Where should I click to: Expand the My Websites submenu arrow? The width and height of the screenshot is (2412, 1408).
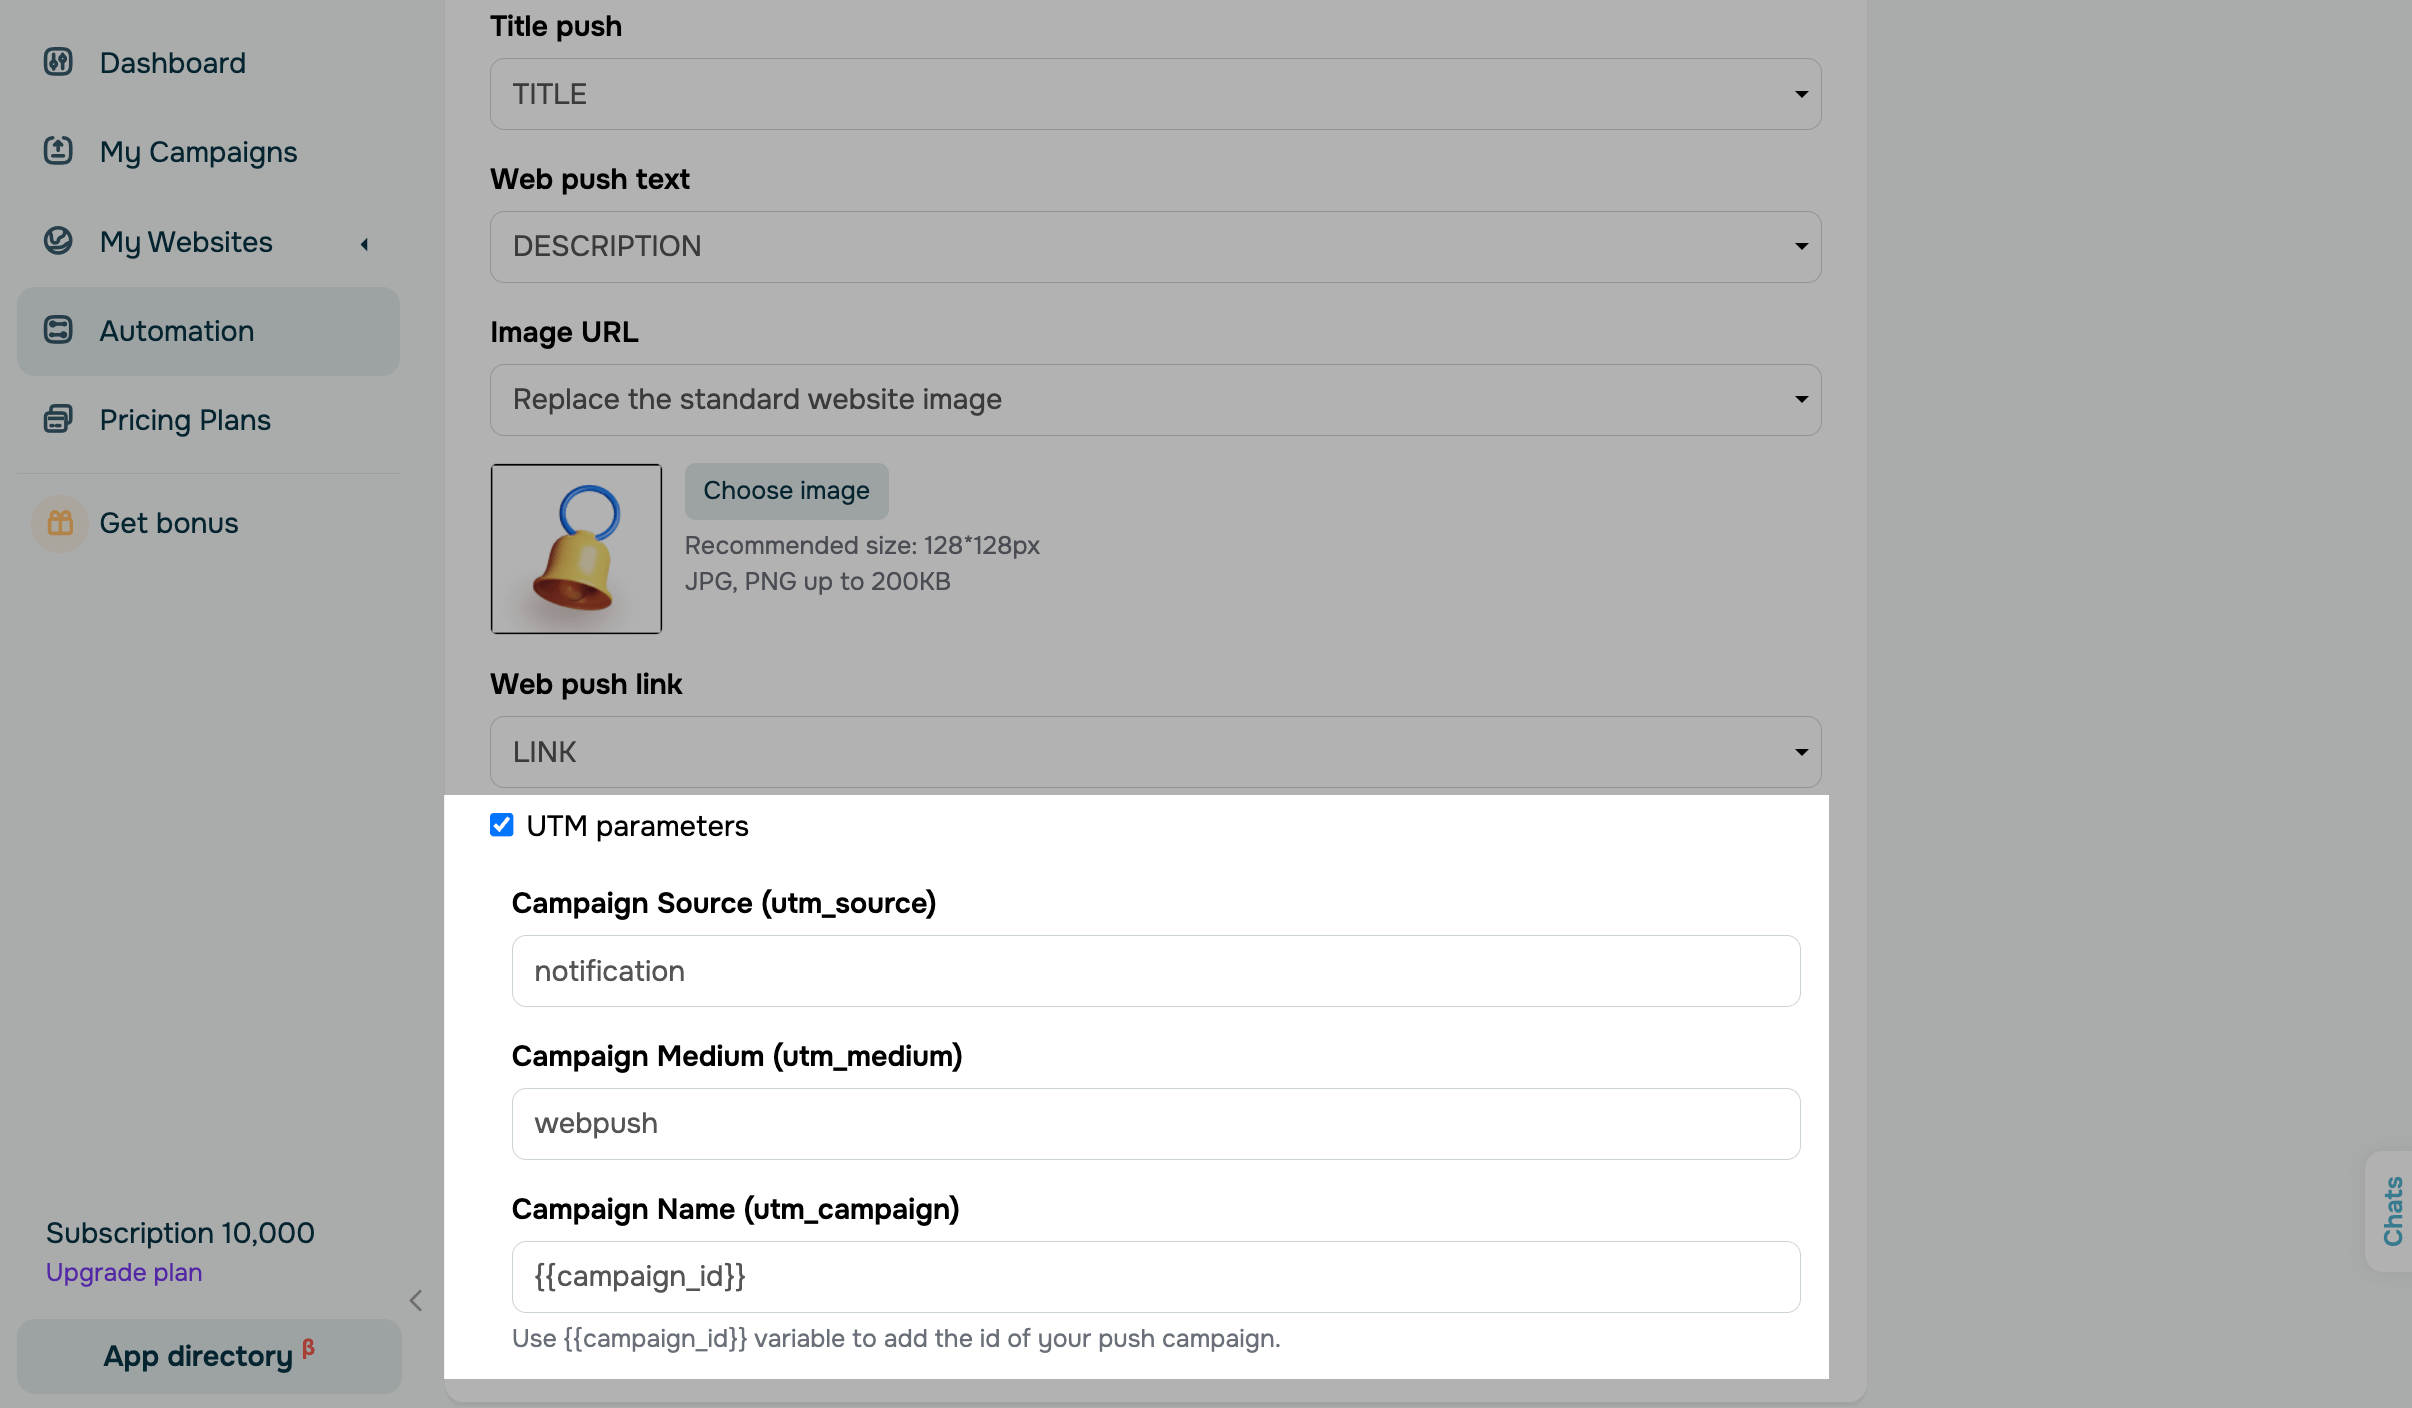365,243
